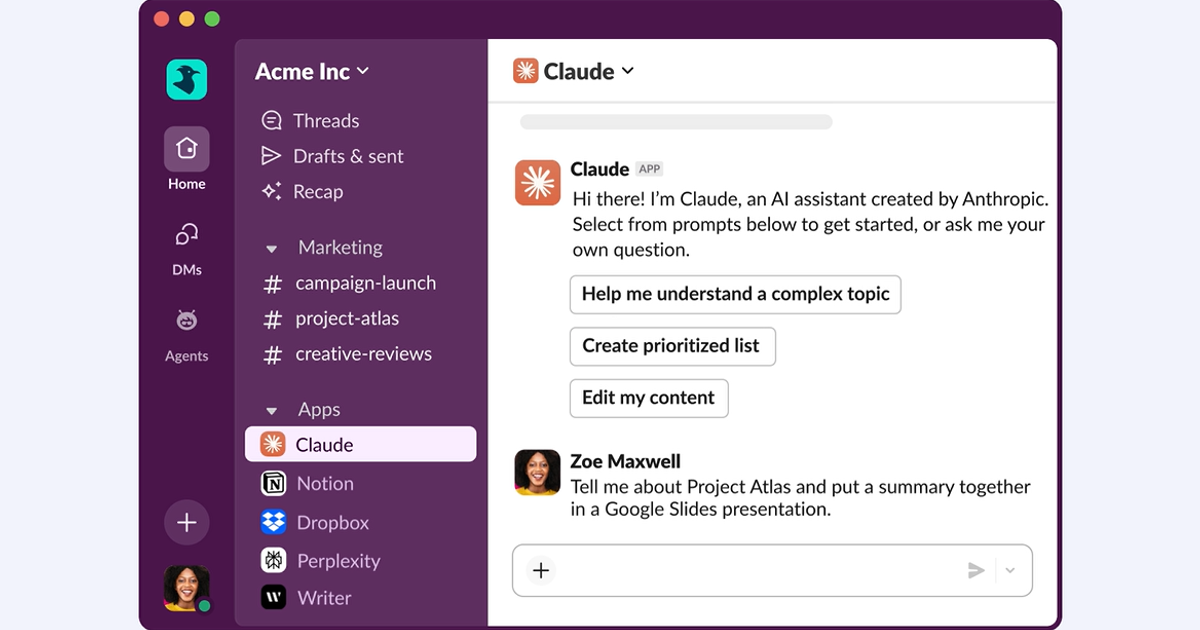Open Drafts & sent
This screenshot has height=630, width=1200.
pos(347,156)
